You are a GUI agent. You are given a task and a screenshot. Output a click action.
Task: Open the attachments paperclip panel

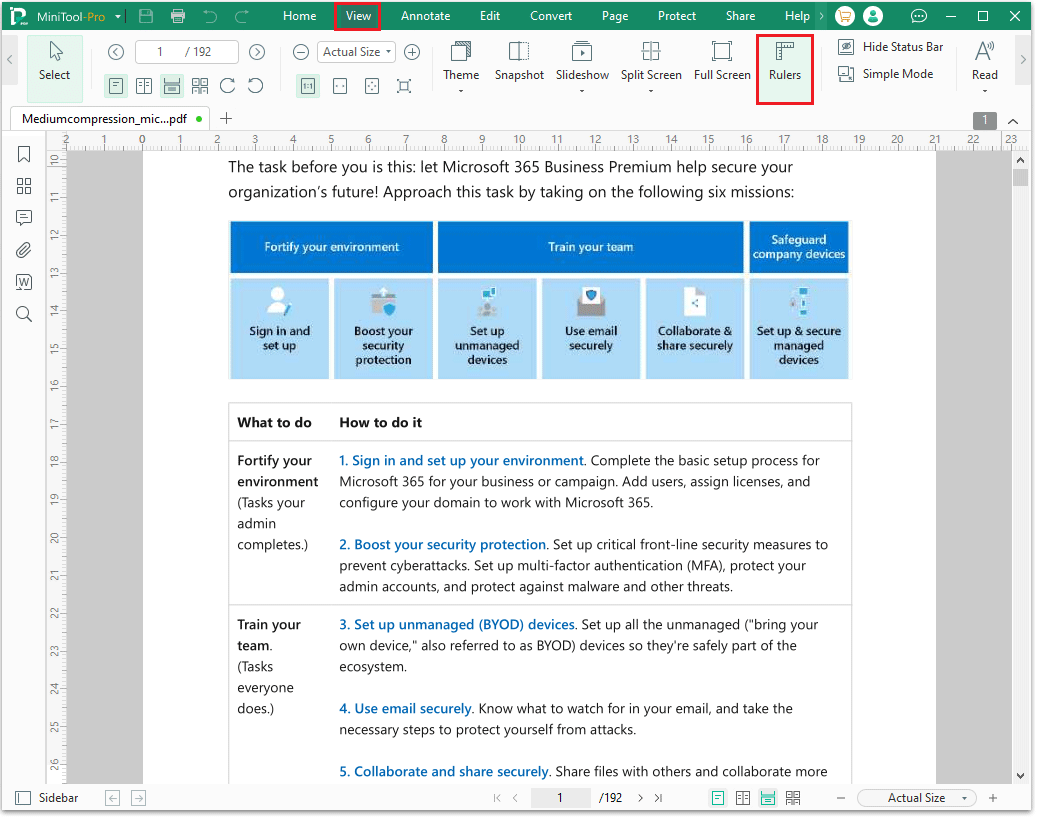click(24, 250)
